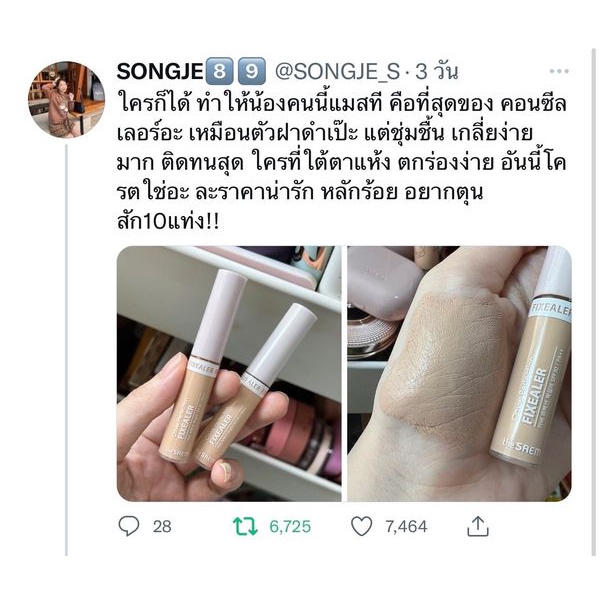Open the @SONGJE_S handle link
Image resolution: width=600 pixels, height=600 pixels.
[338, 71]
